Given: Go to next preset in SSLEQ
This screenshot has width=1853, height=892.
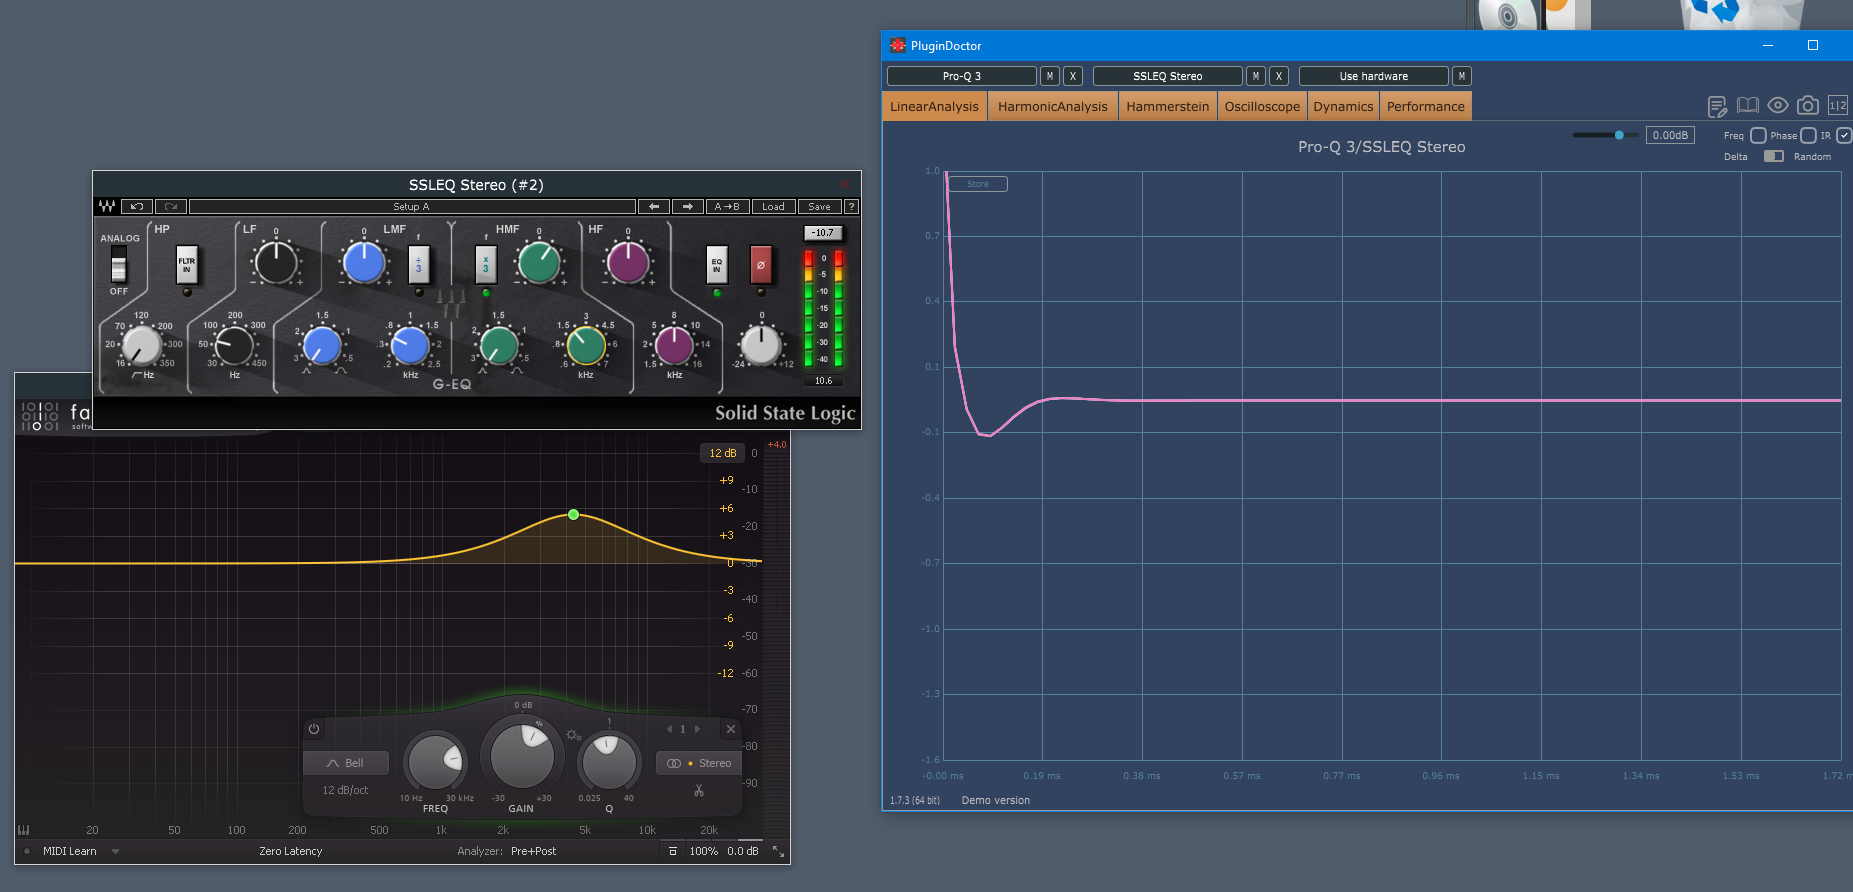Looking at the screenshot, I should [687, 207].
